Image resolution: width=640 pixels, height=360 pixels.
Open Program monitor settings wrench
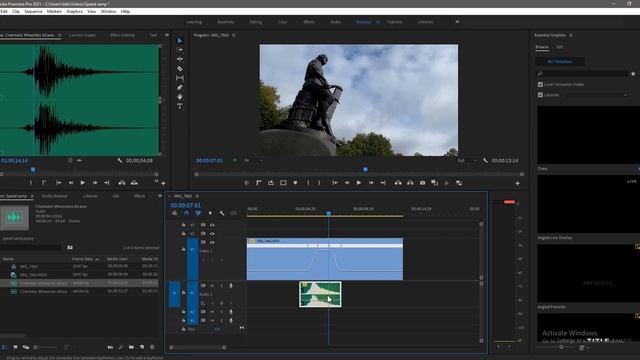tap(485, 161)
